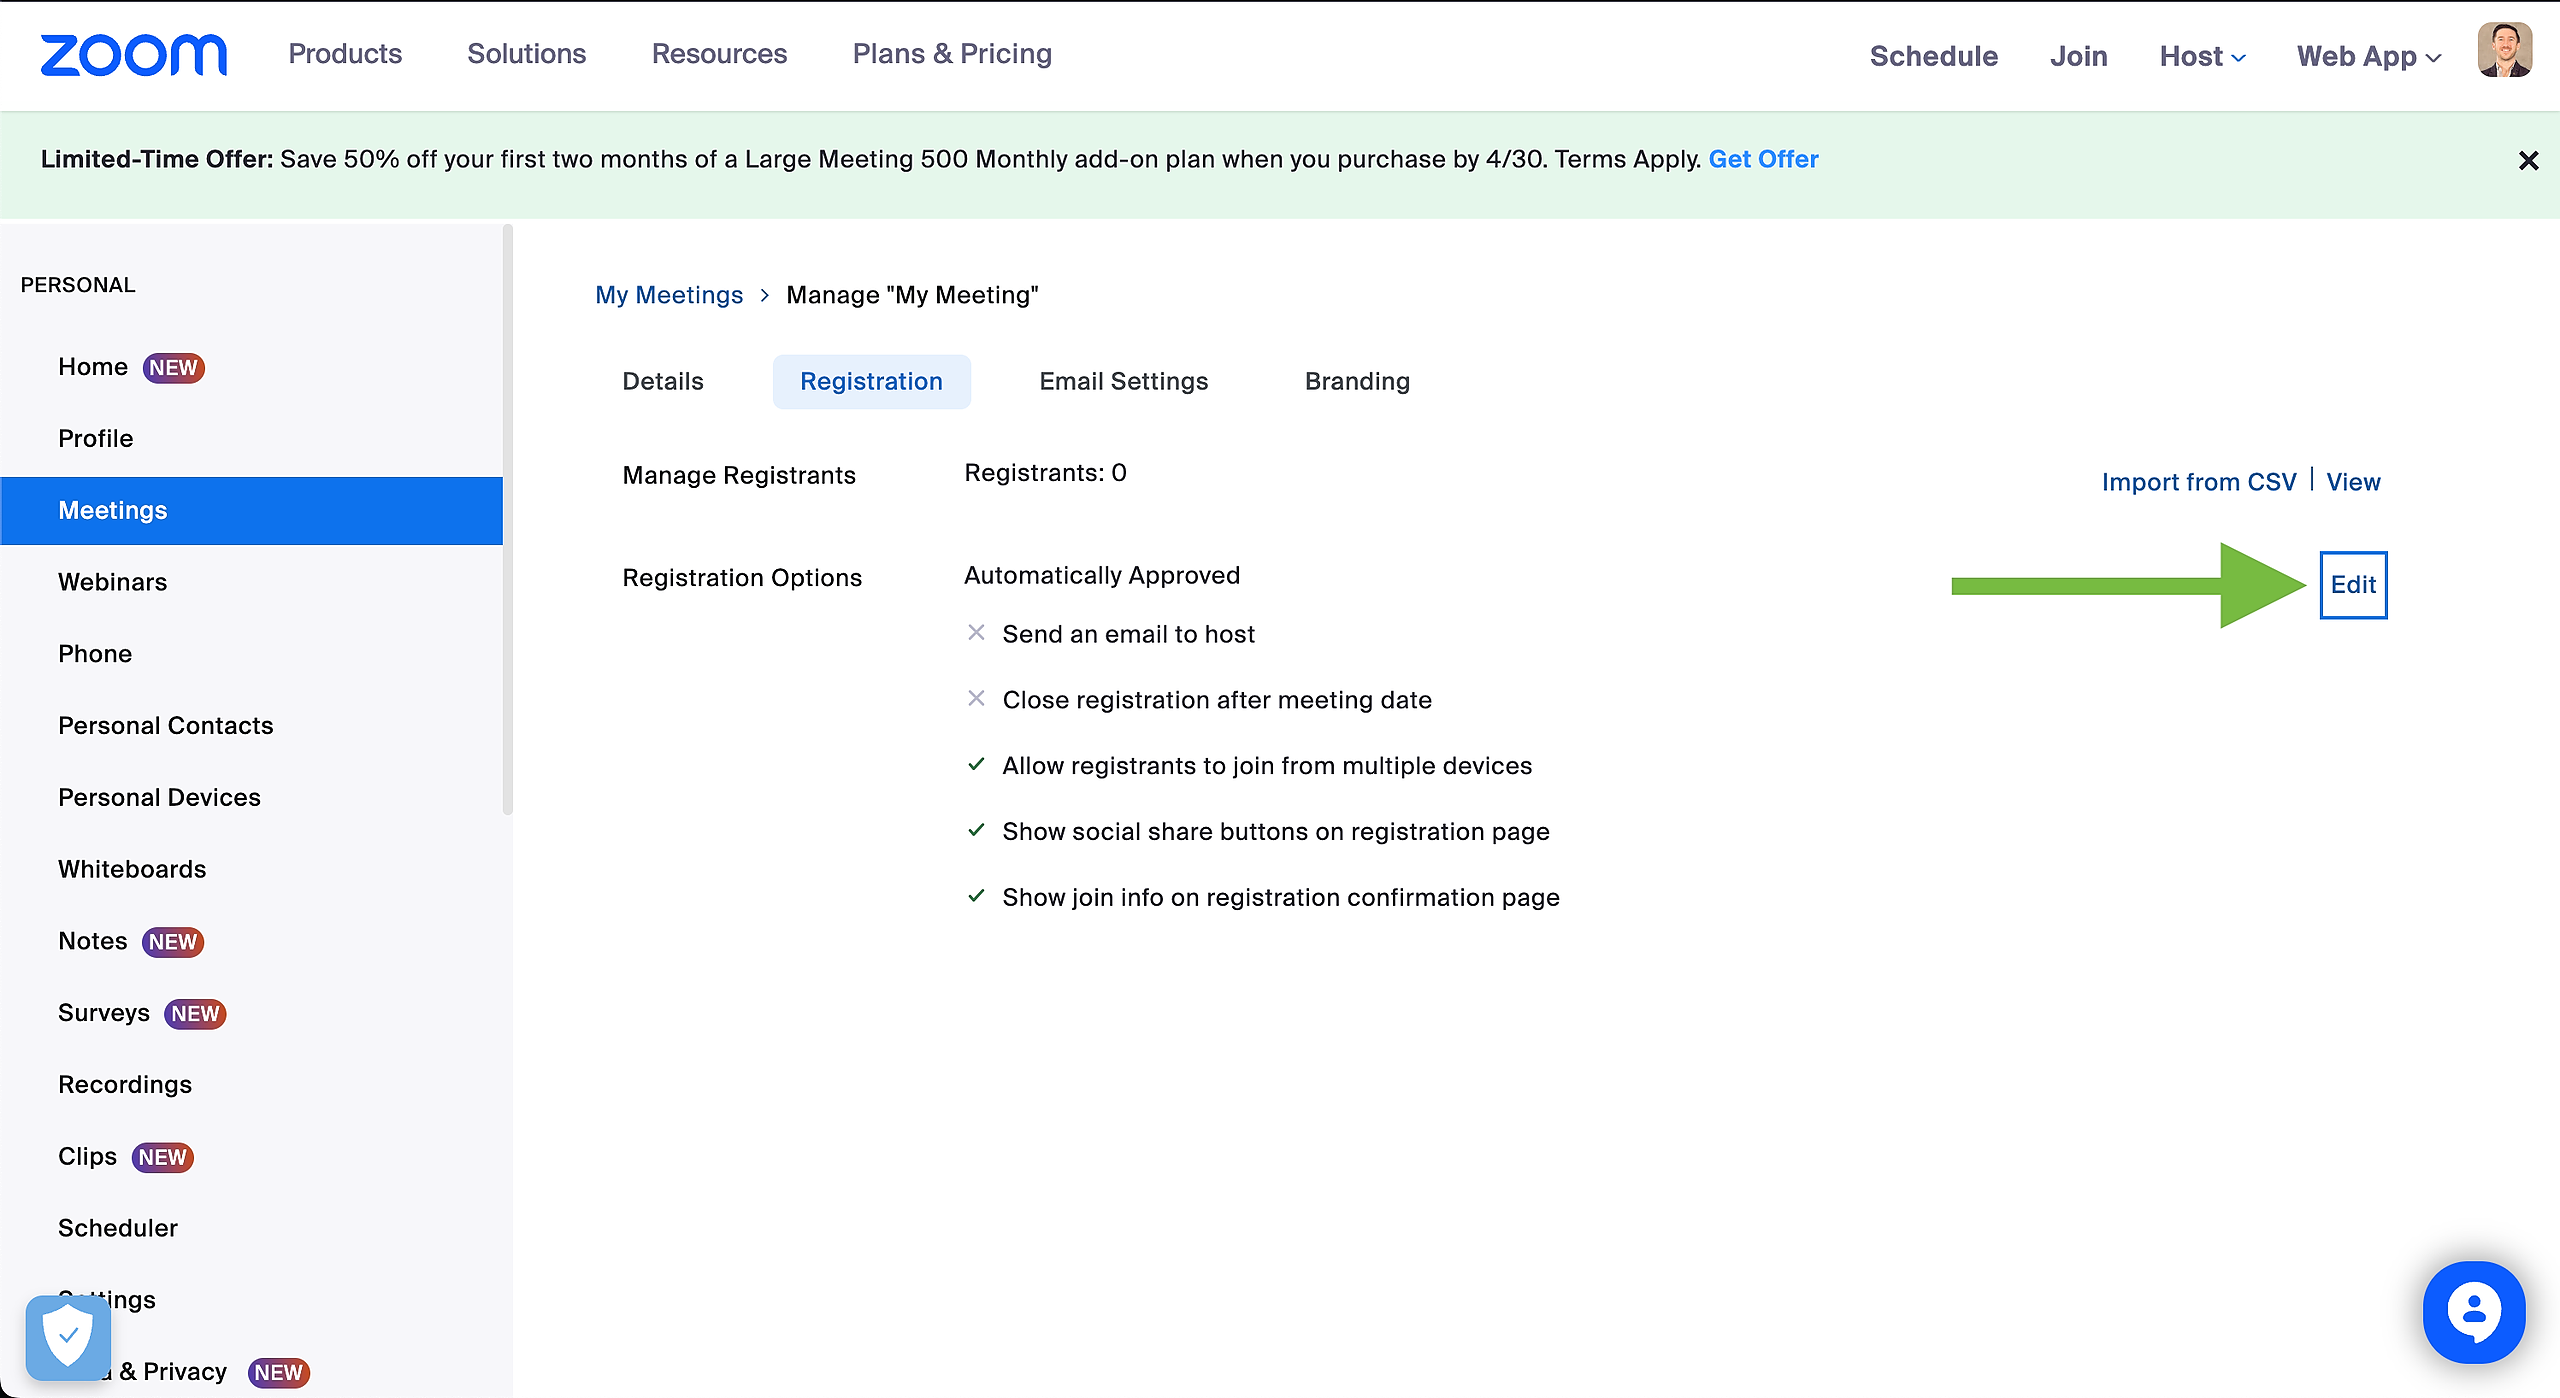Click the NEW badge next to Home
The image size is (2560, 1398).
click(x=173, y=368)
